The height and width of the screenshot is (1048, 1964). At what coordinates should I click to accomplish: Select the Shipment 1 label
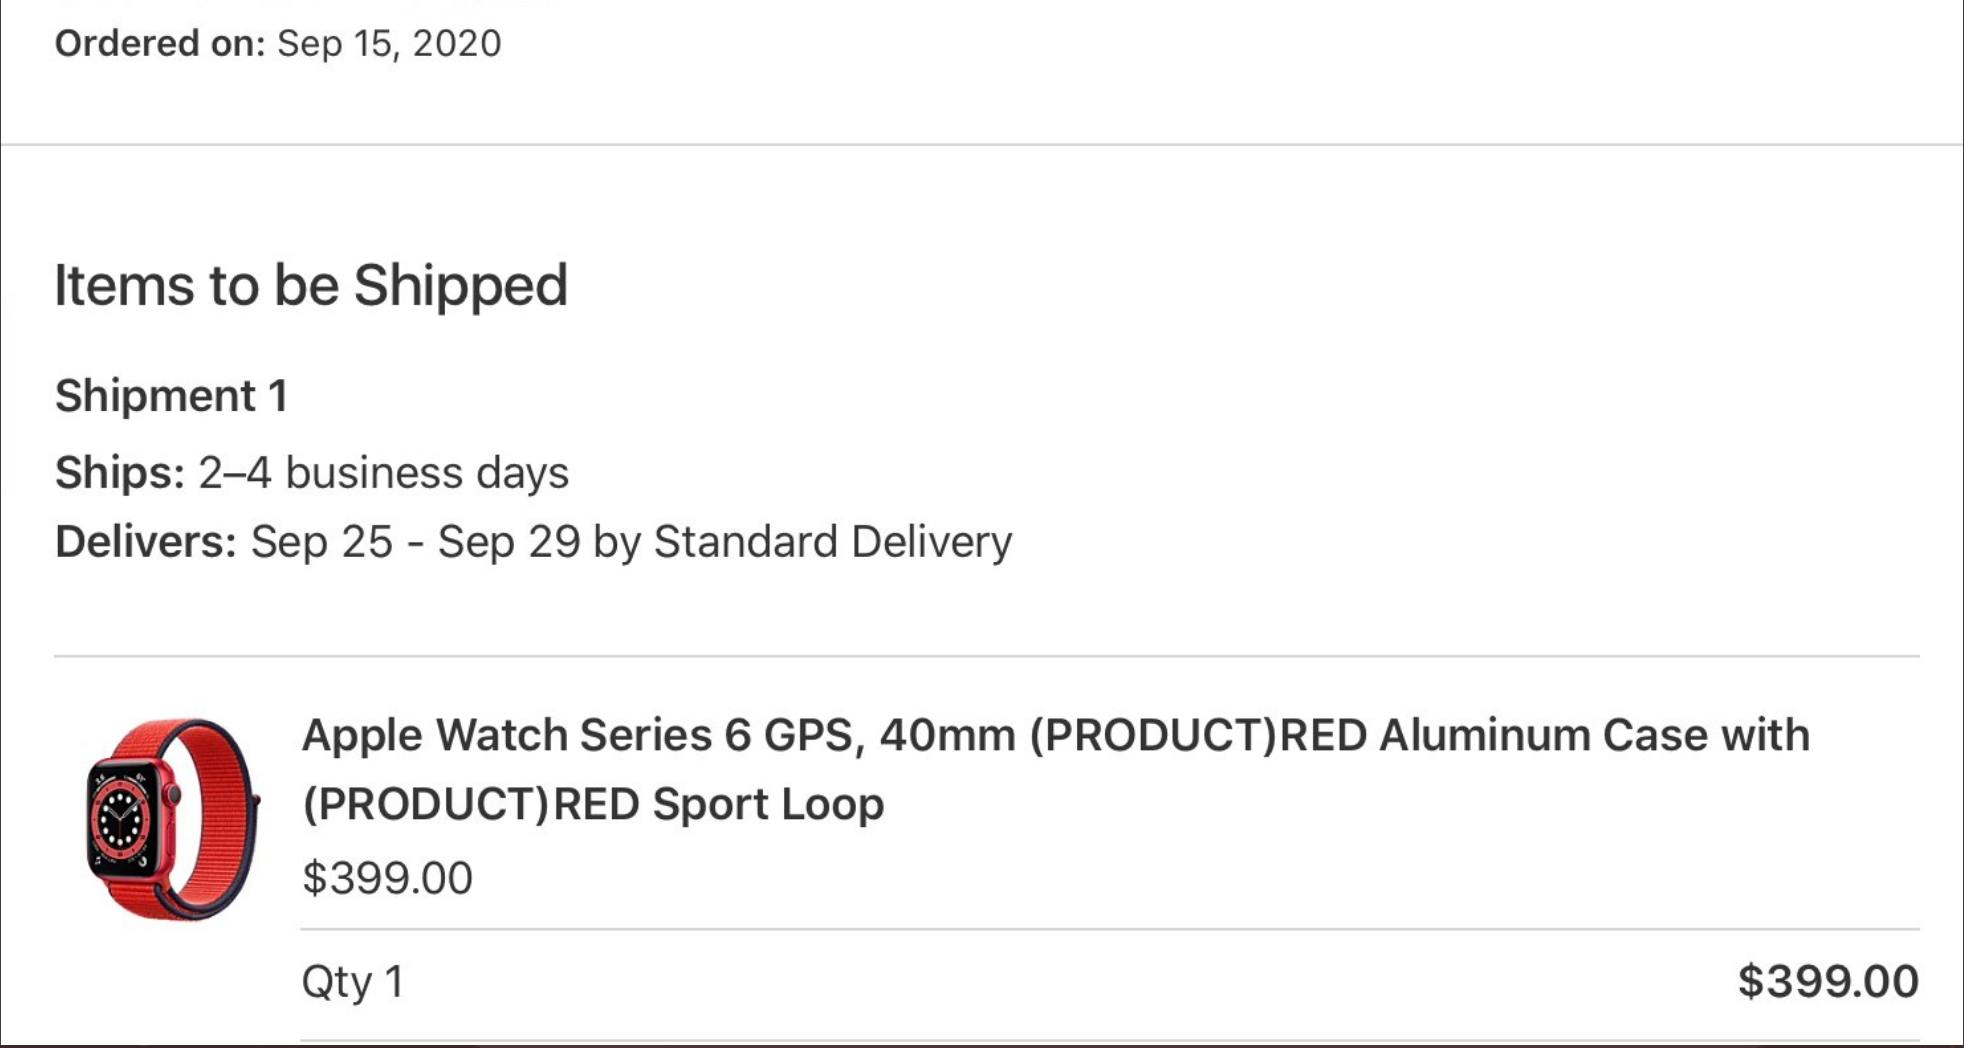(171, 396)
